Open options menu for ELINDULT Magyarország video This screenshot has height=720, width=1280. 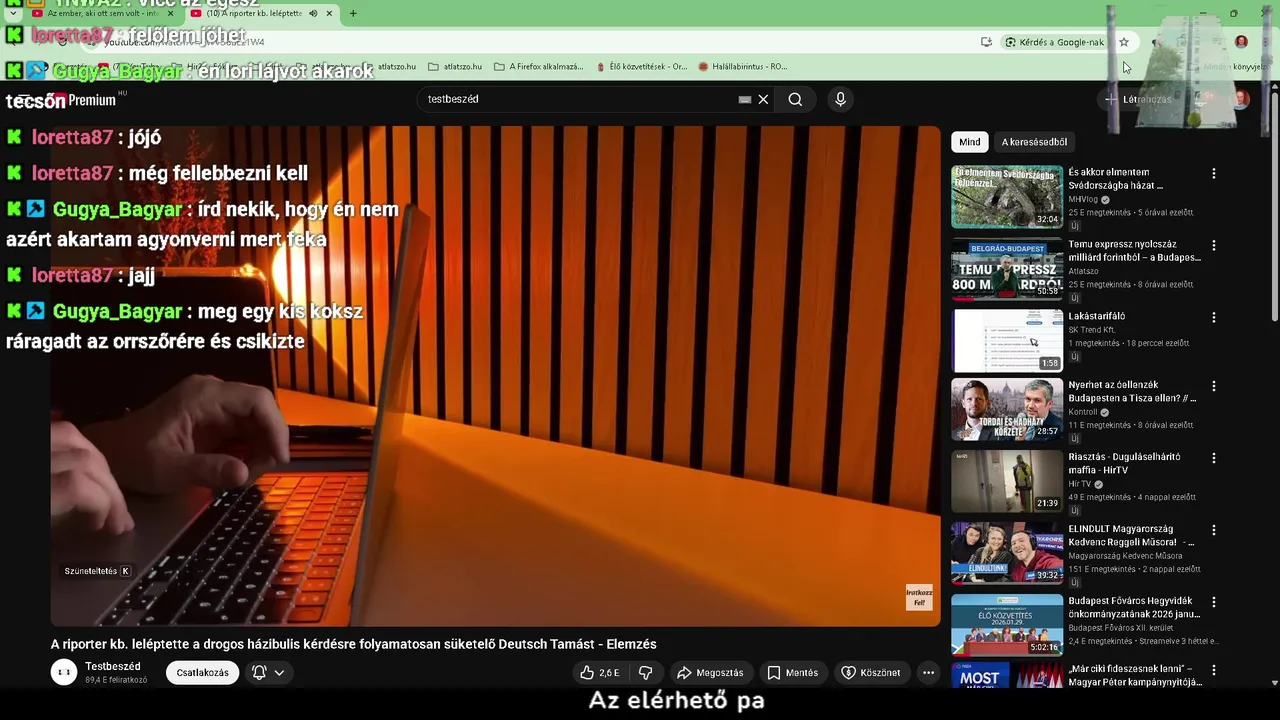[1214, 530]
